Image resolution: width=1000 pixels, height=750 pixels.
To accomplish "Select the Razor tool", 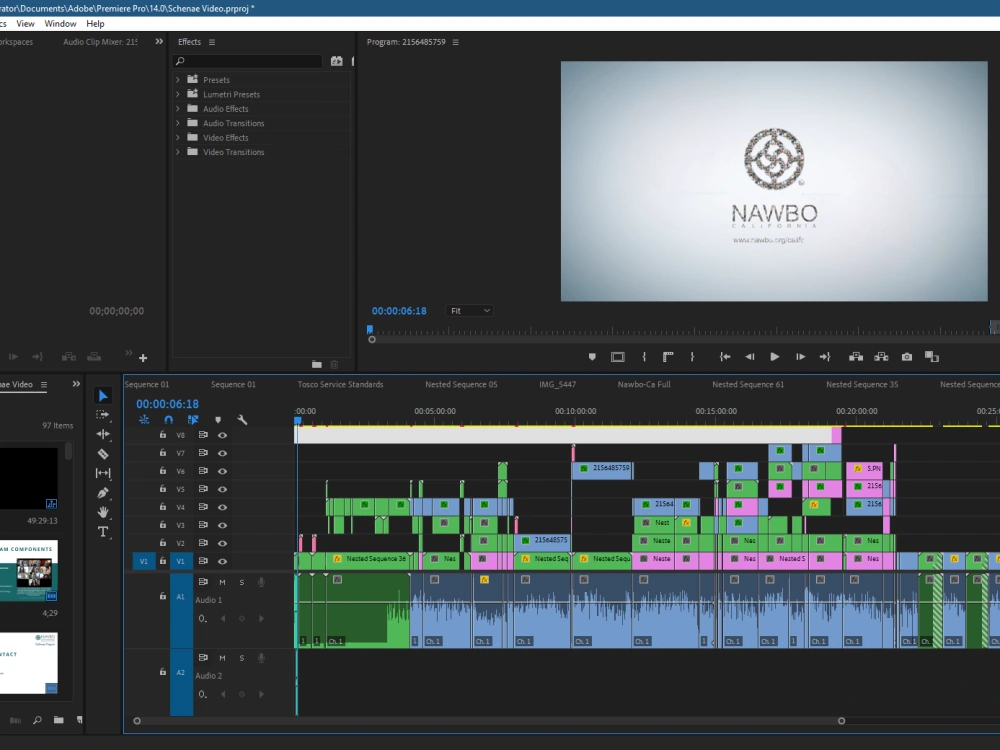I will tap(103, 454).
